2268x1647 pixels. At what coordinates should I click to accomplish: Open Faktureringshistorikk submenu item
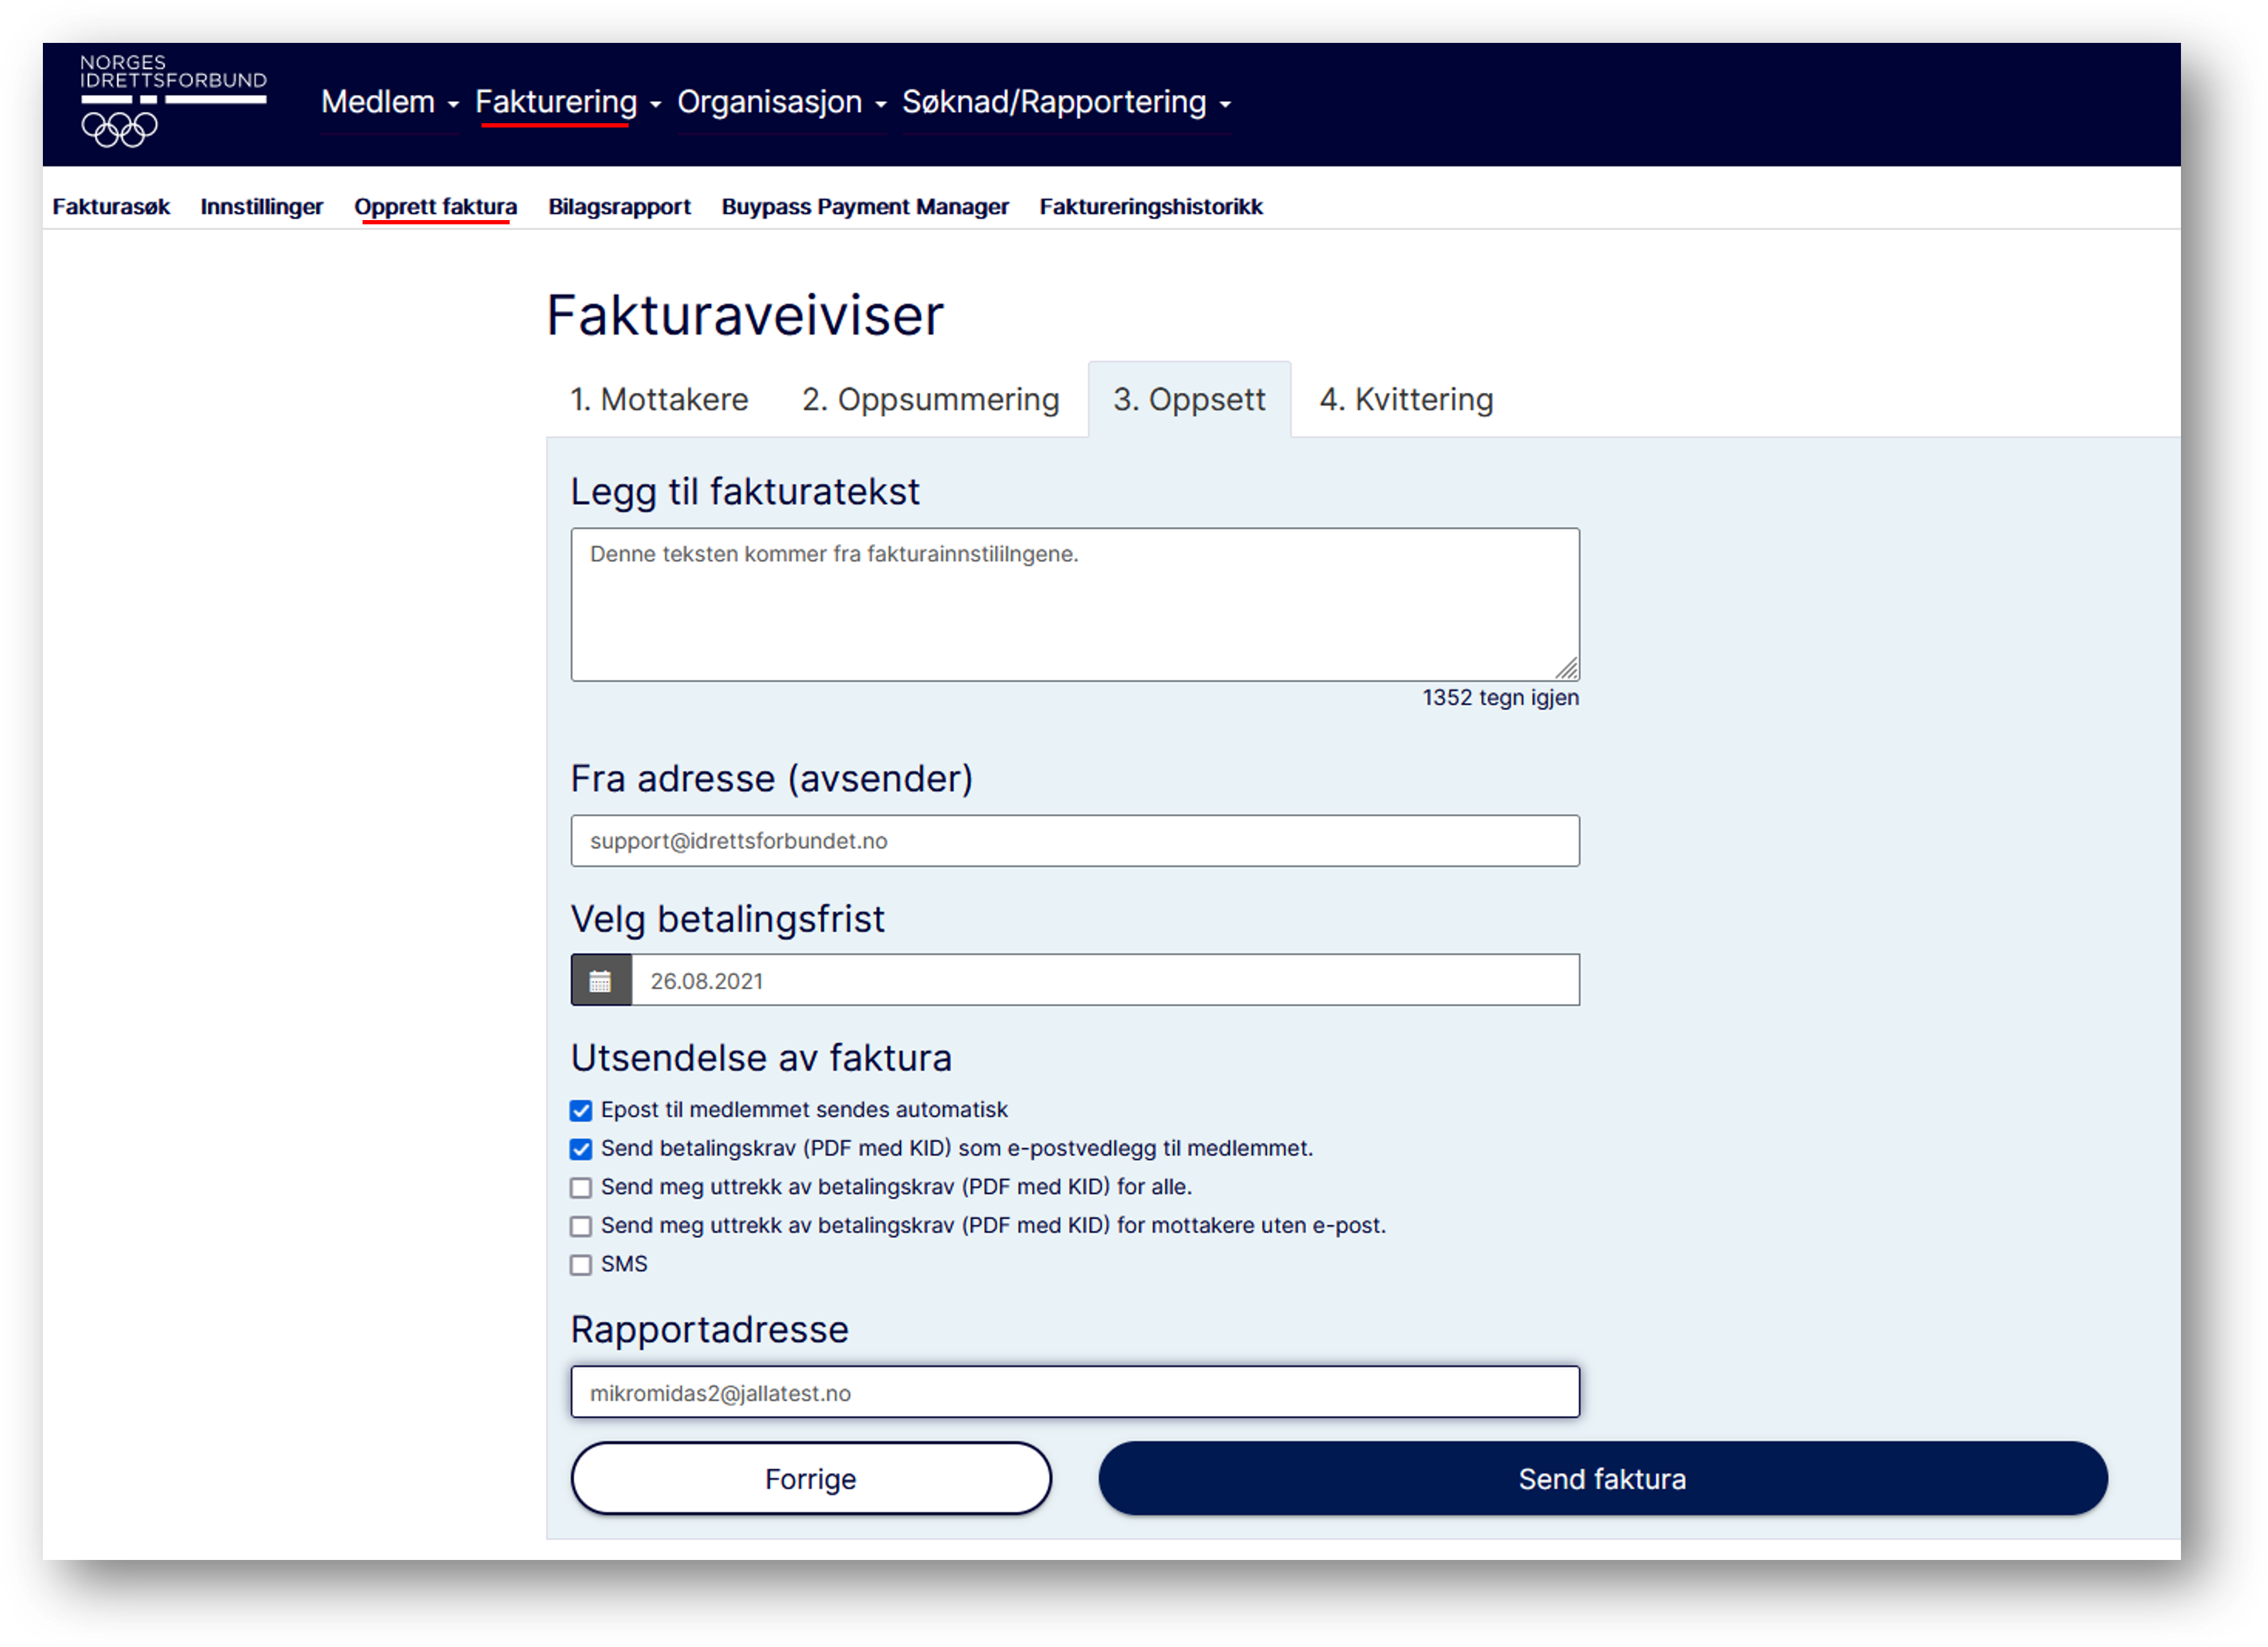click(x=1152, y=207)
